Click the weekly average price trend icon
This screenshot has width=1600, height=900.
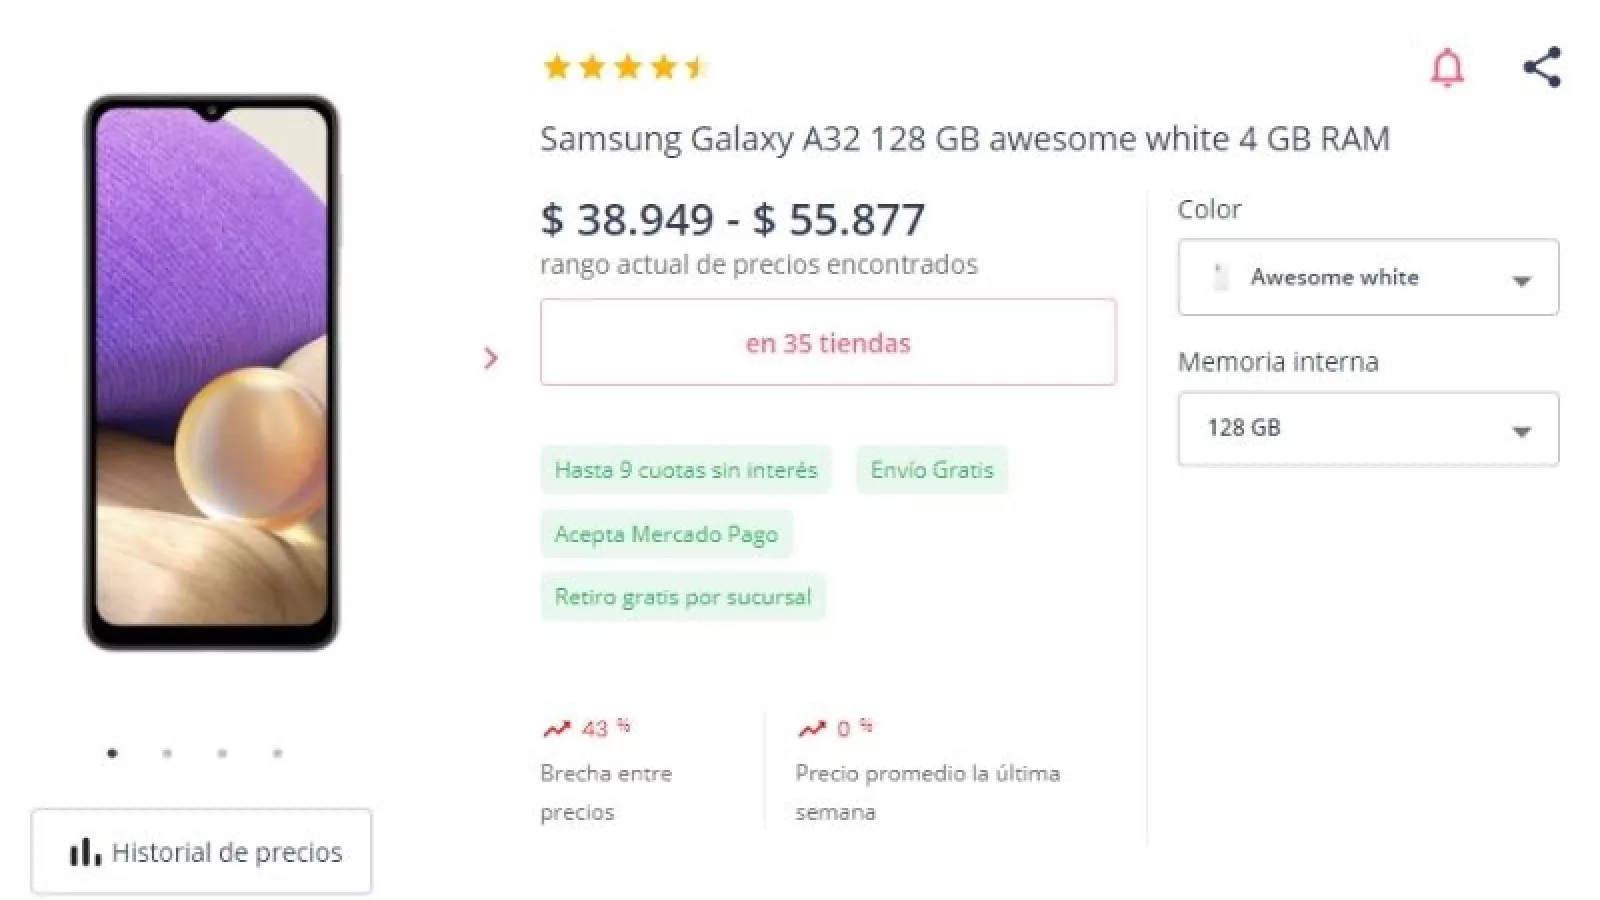tap(811, 729)
